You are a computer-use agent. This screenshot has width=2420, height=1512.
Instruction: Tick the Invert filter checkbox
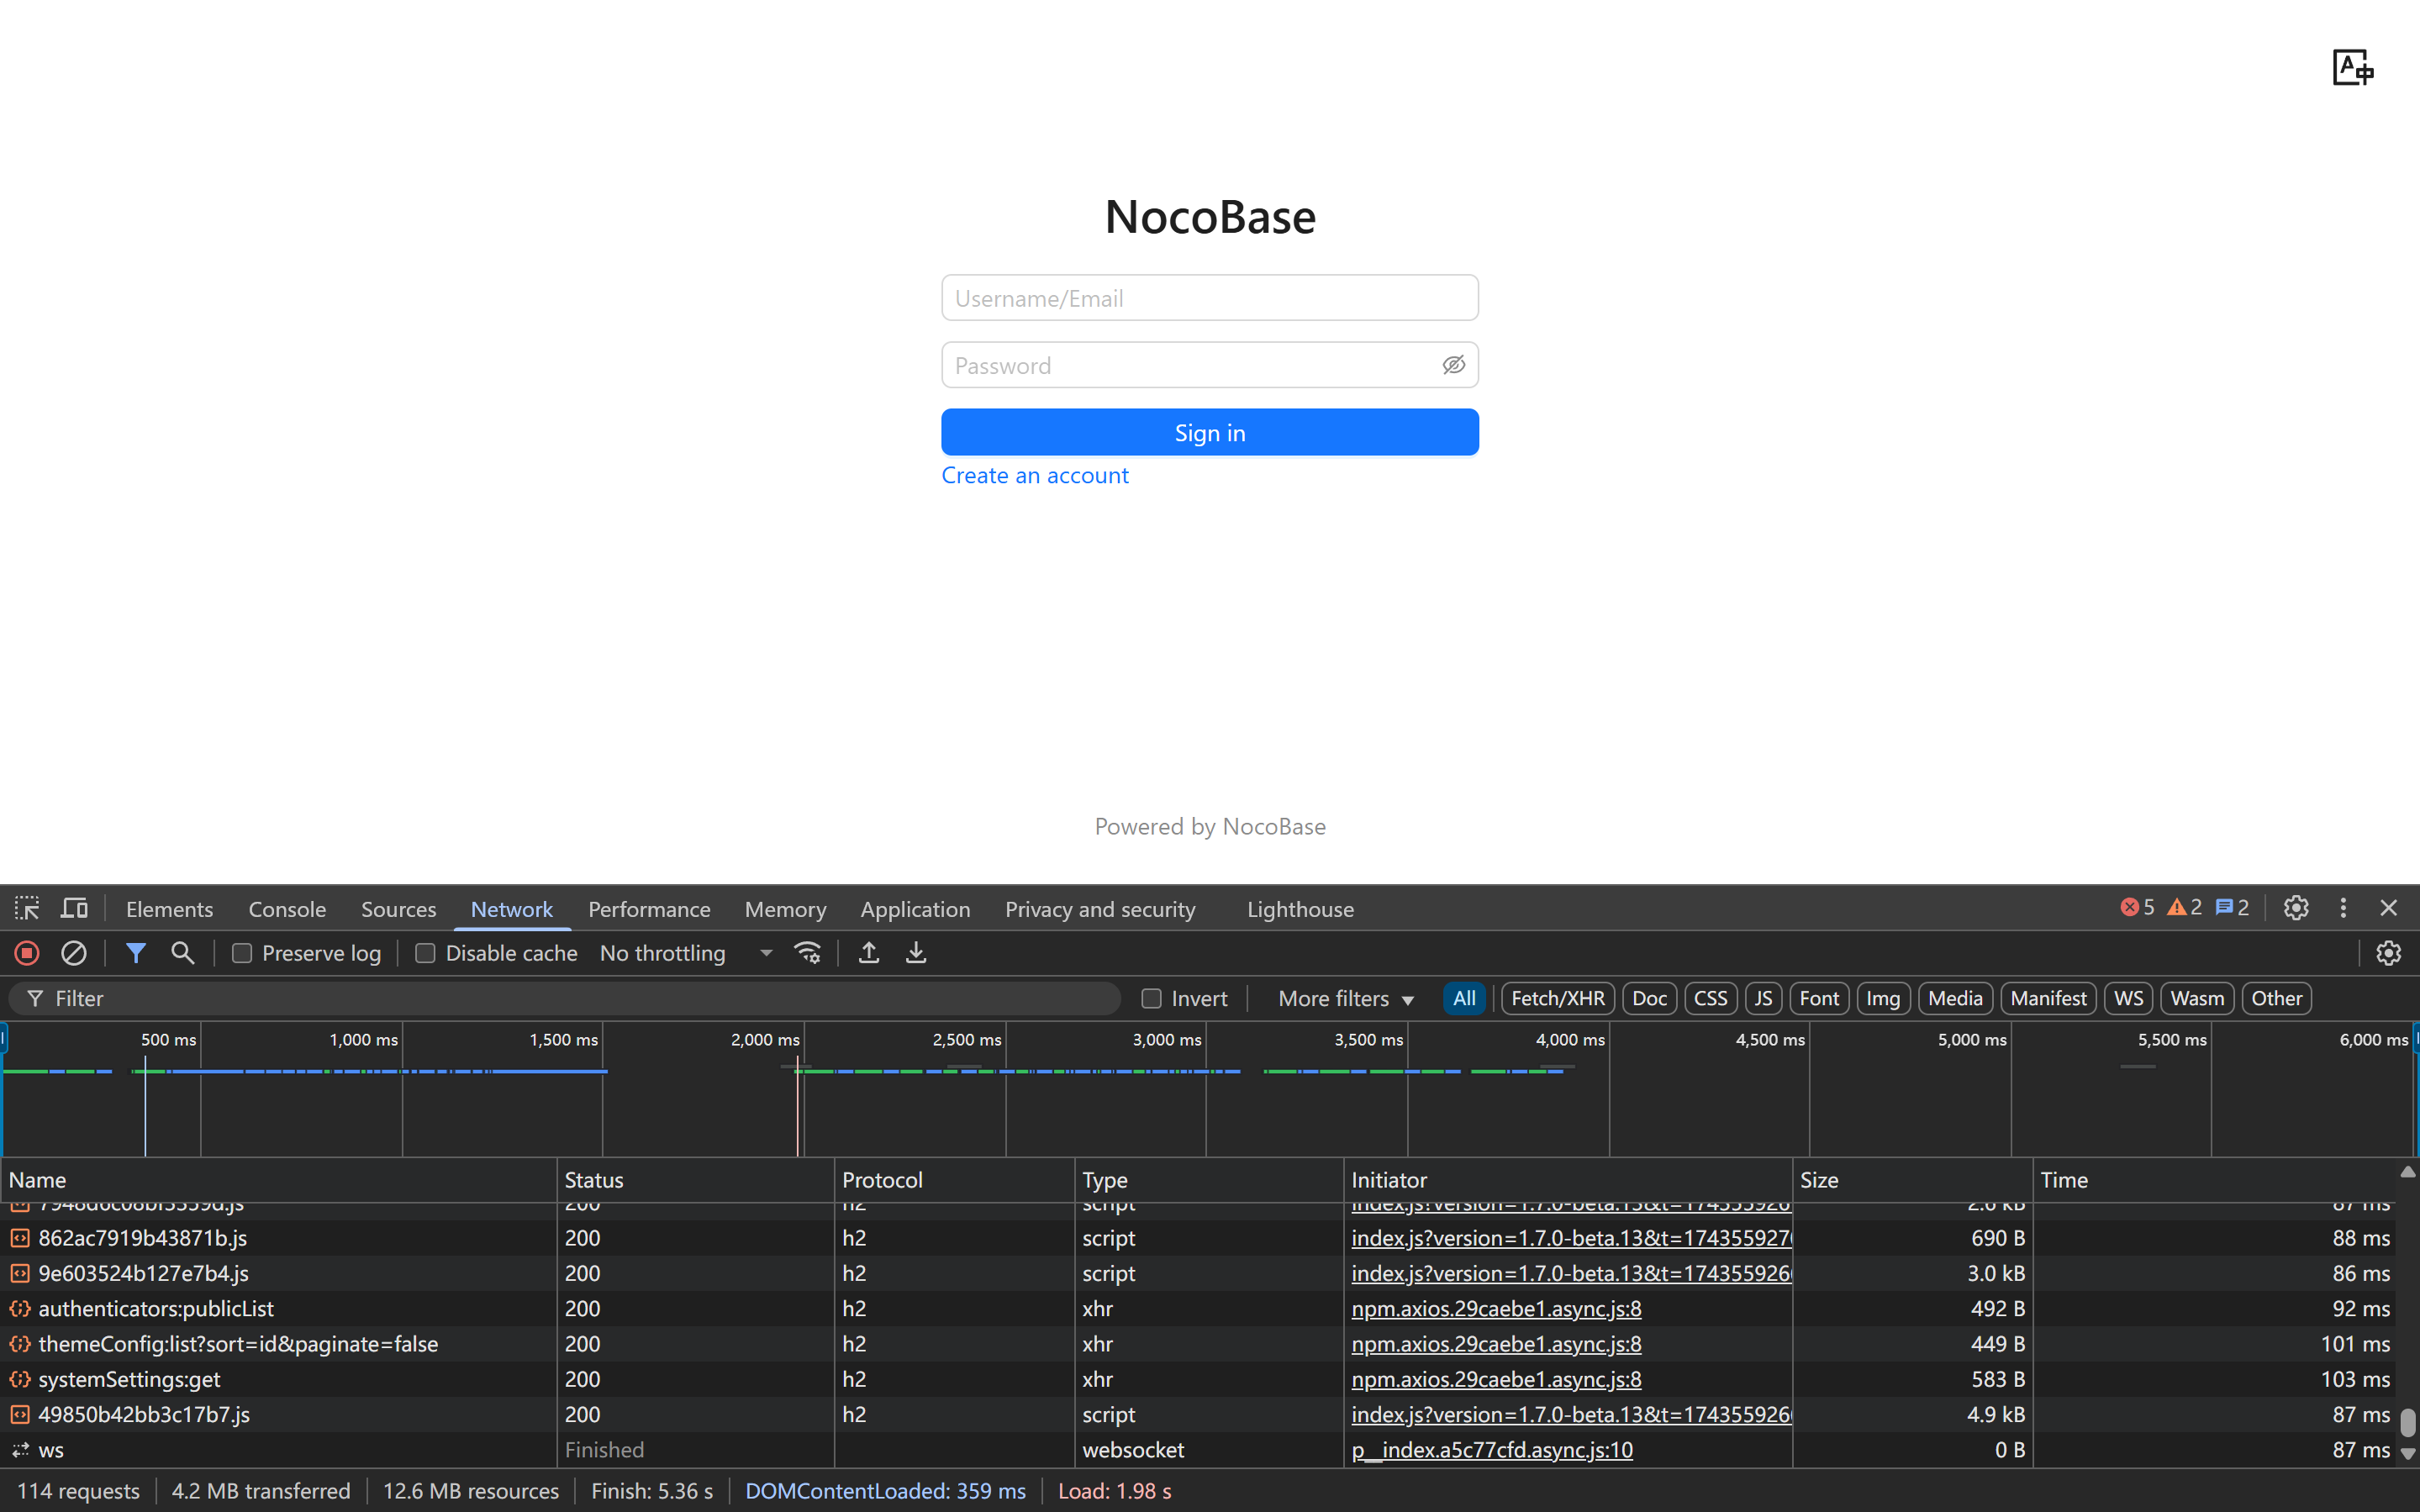pos(1151,998)
